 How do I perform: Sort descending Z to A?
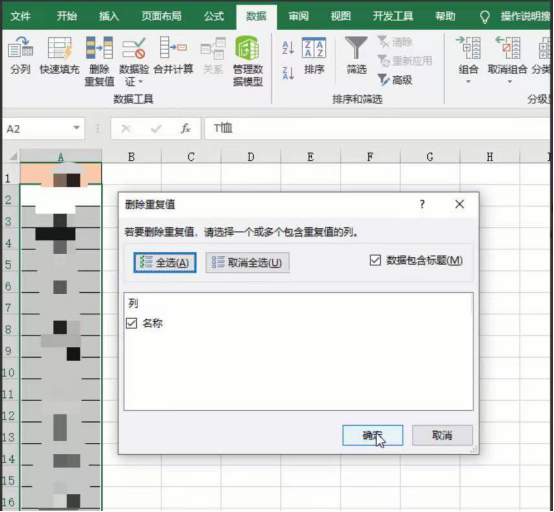(x=288, y=73)
